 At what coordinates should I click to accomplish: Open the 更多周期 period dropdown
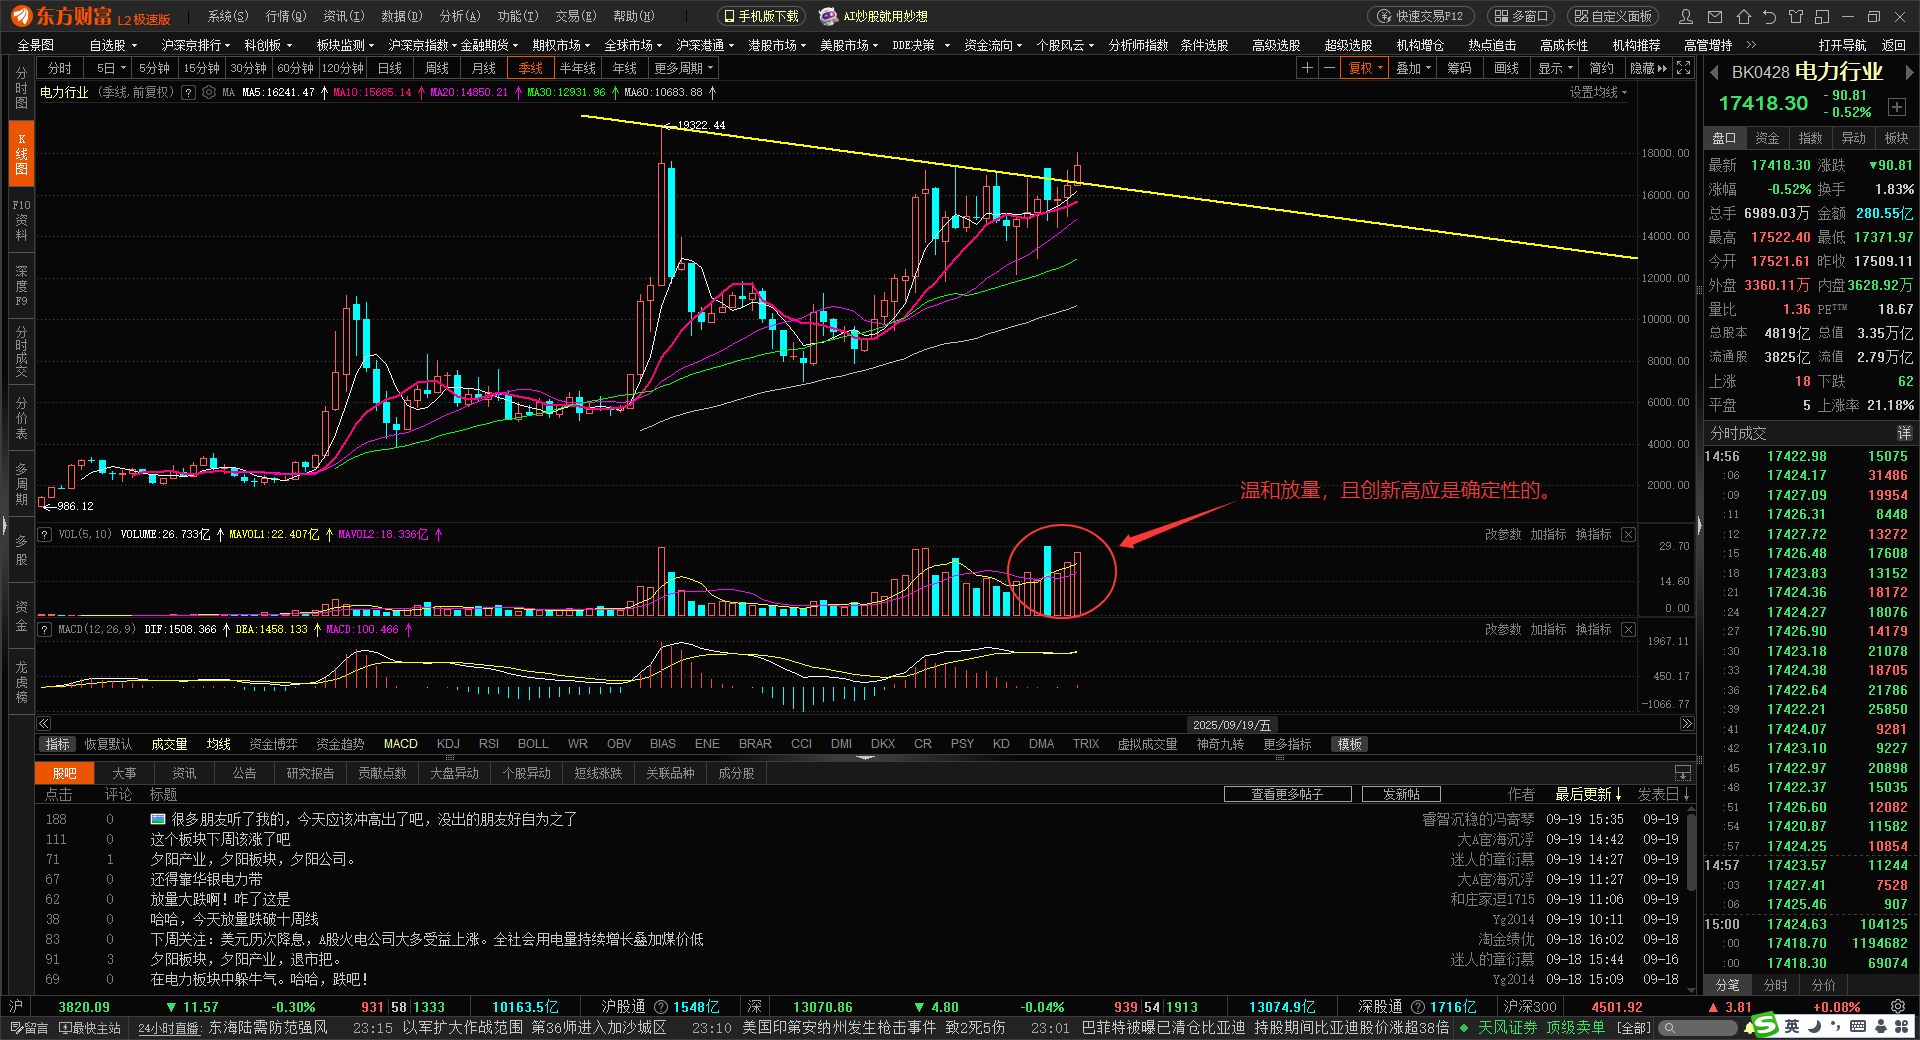[x=684, y=68]
